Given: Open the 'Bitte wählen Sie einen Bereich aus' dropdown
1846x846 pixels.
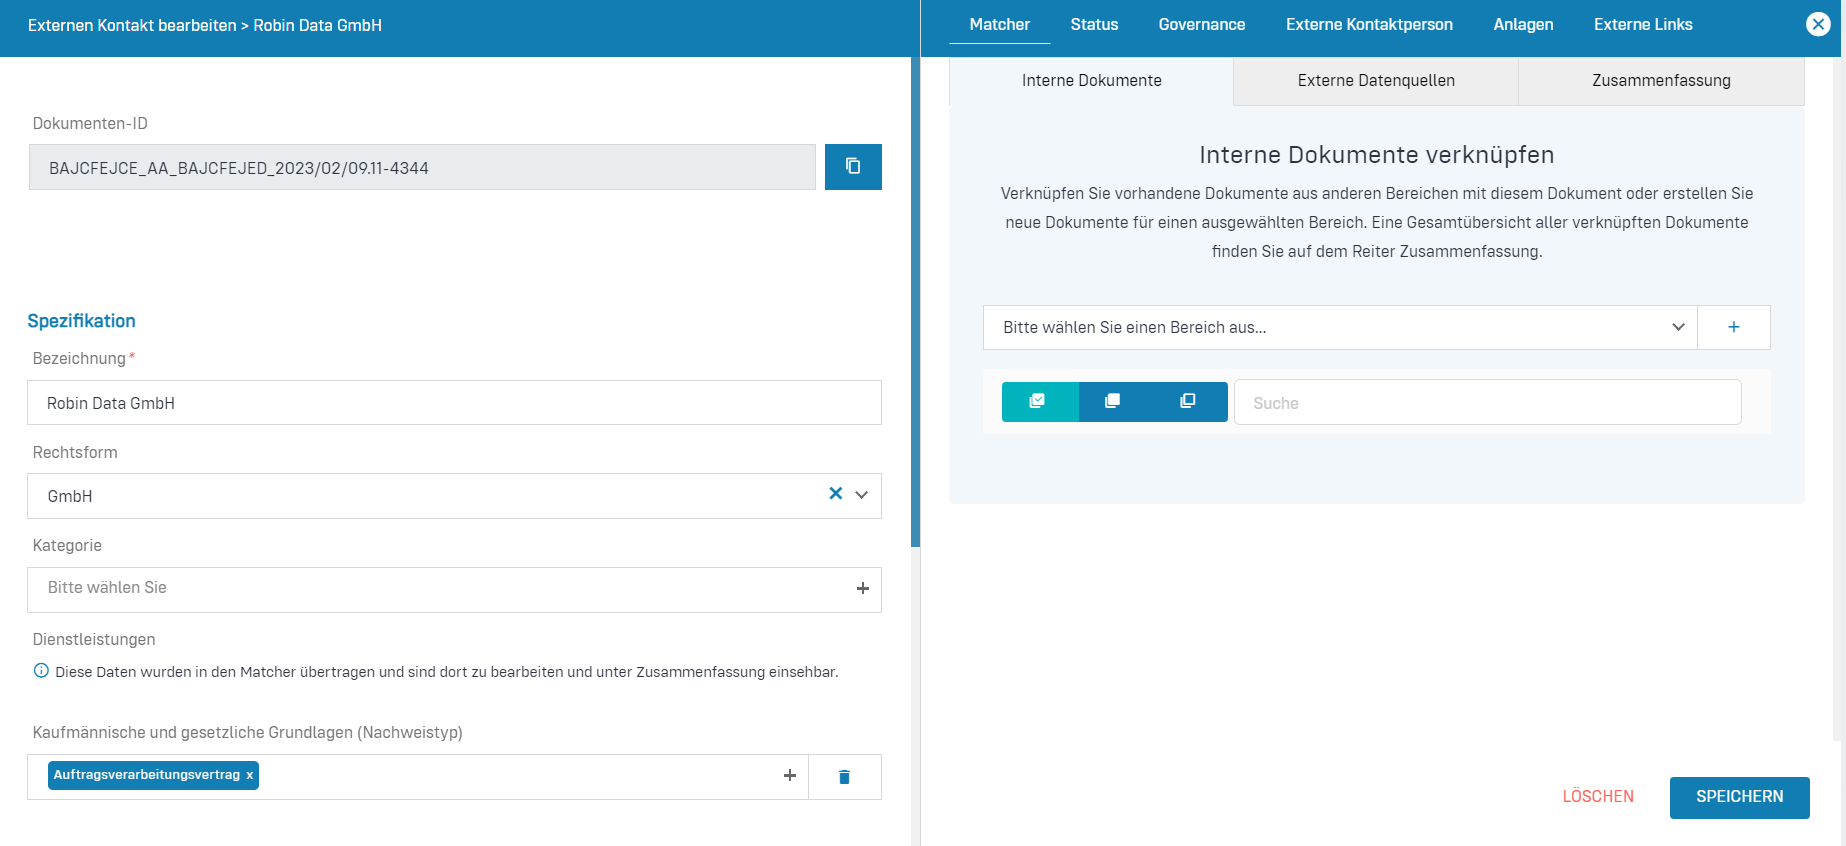Looking at the screenshot, I should pyautogui.click(x=1339, y=328).
